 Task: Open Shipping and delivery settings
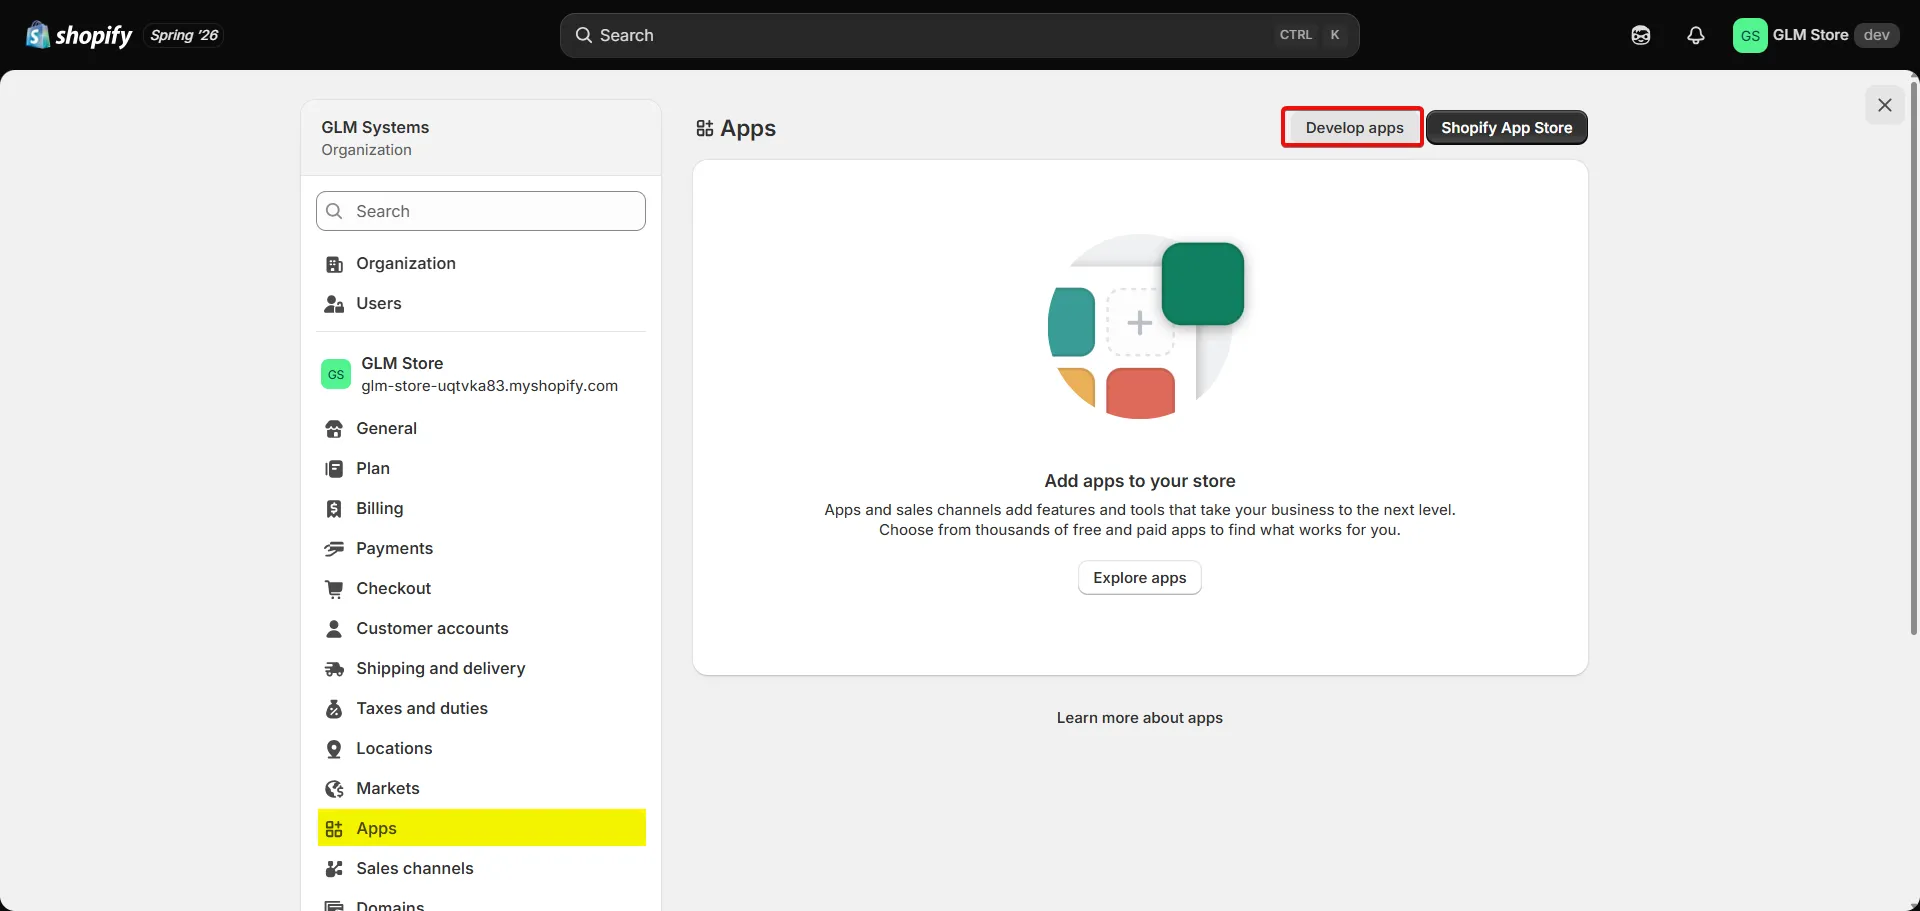point(481,668)
